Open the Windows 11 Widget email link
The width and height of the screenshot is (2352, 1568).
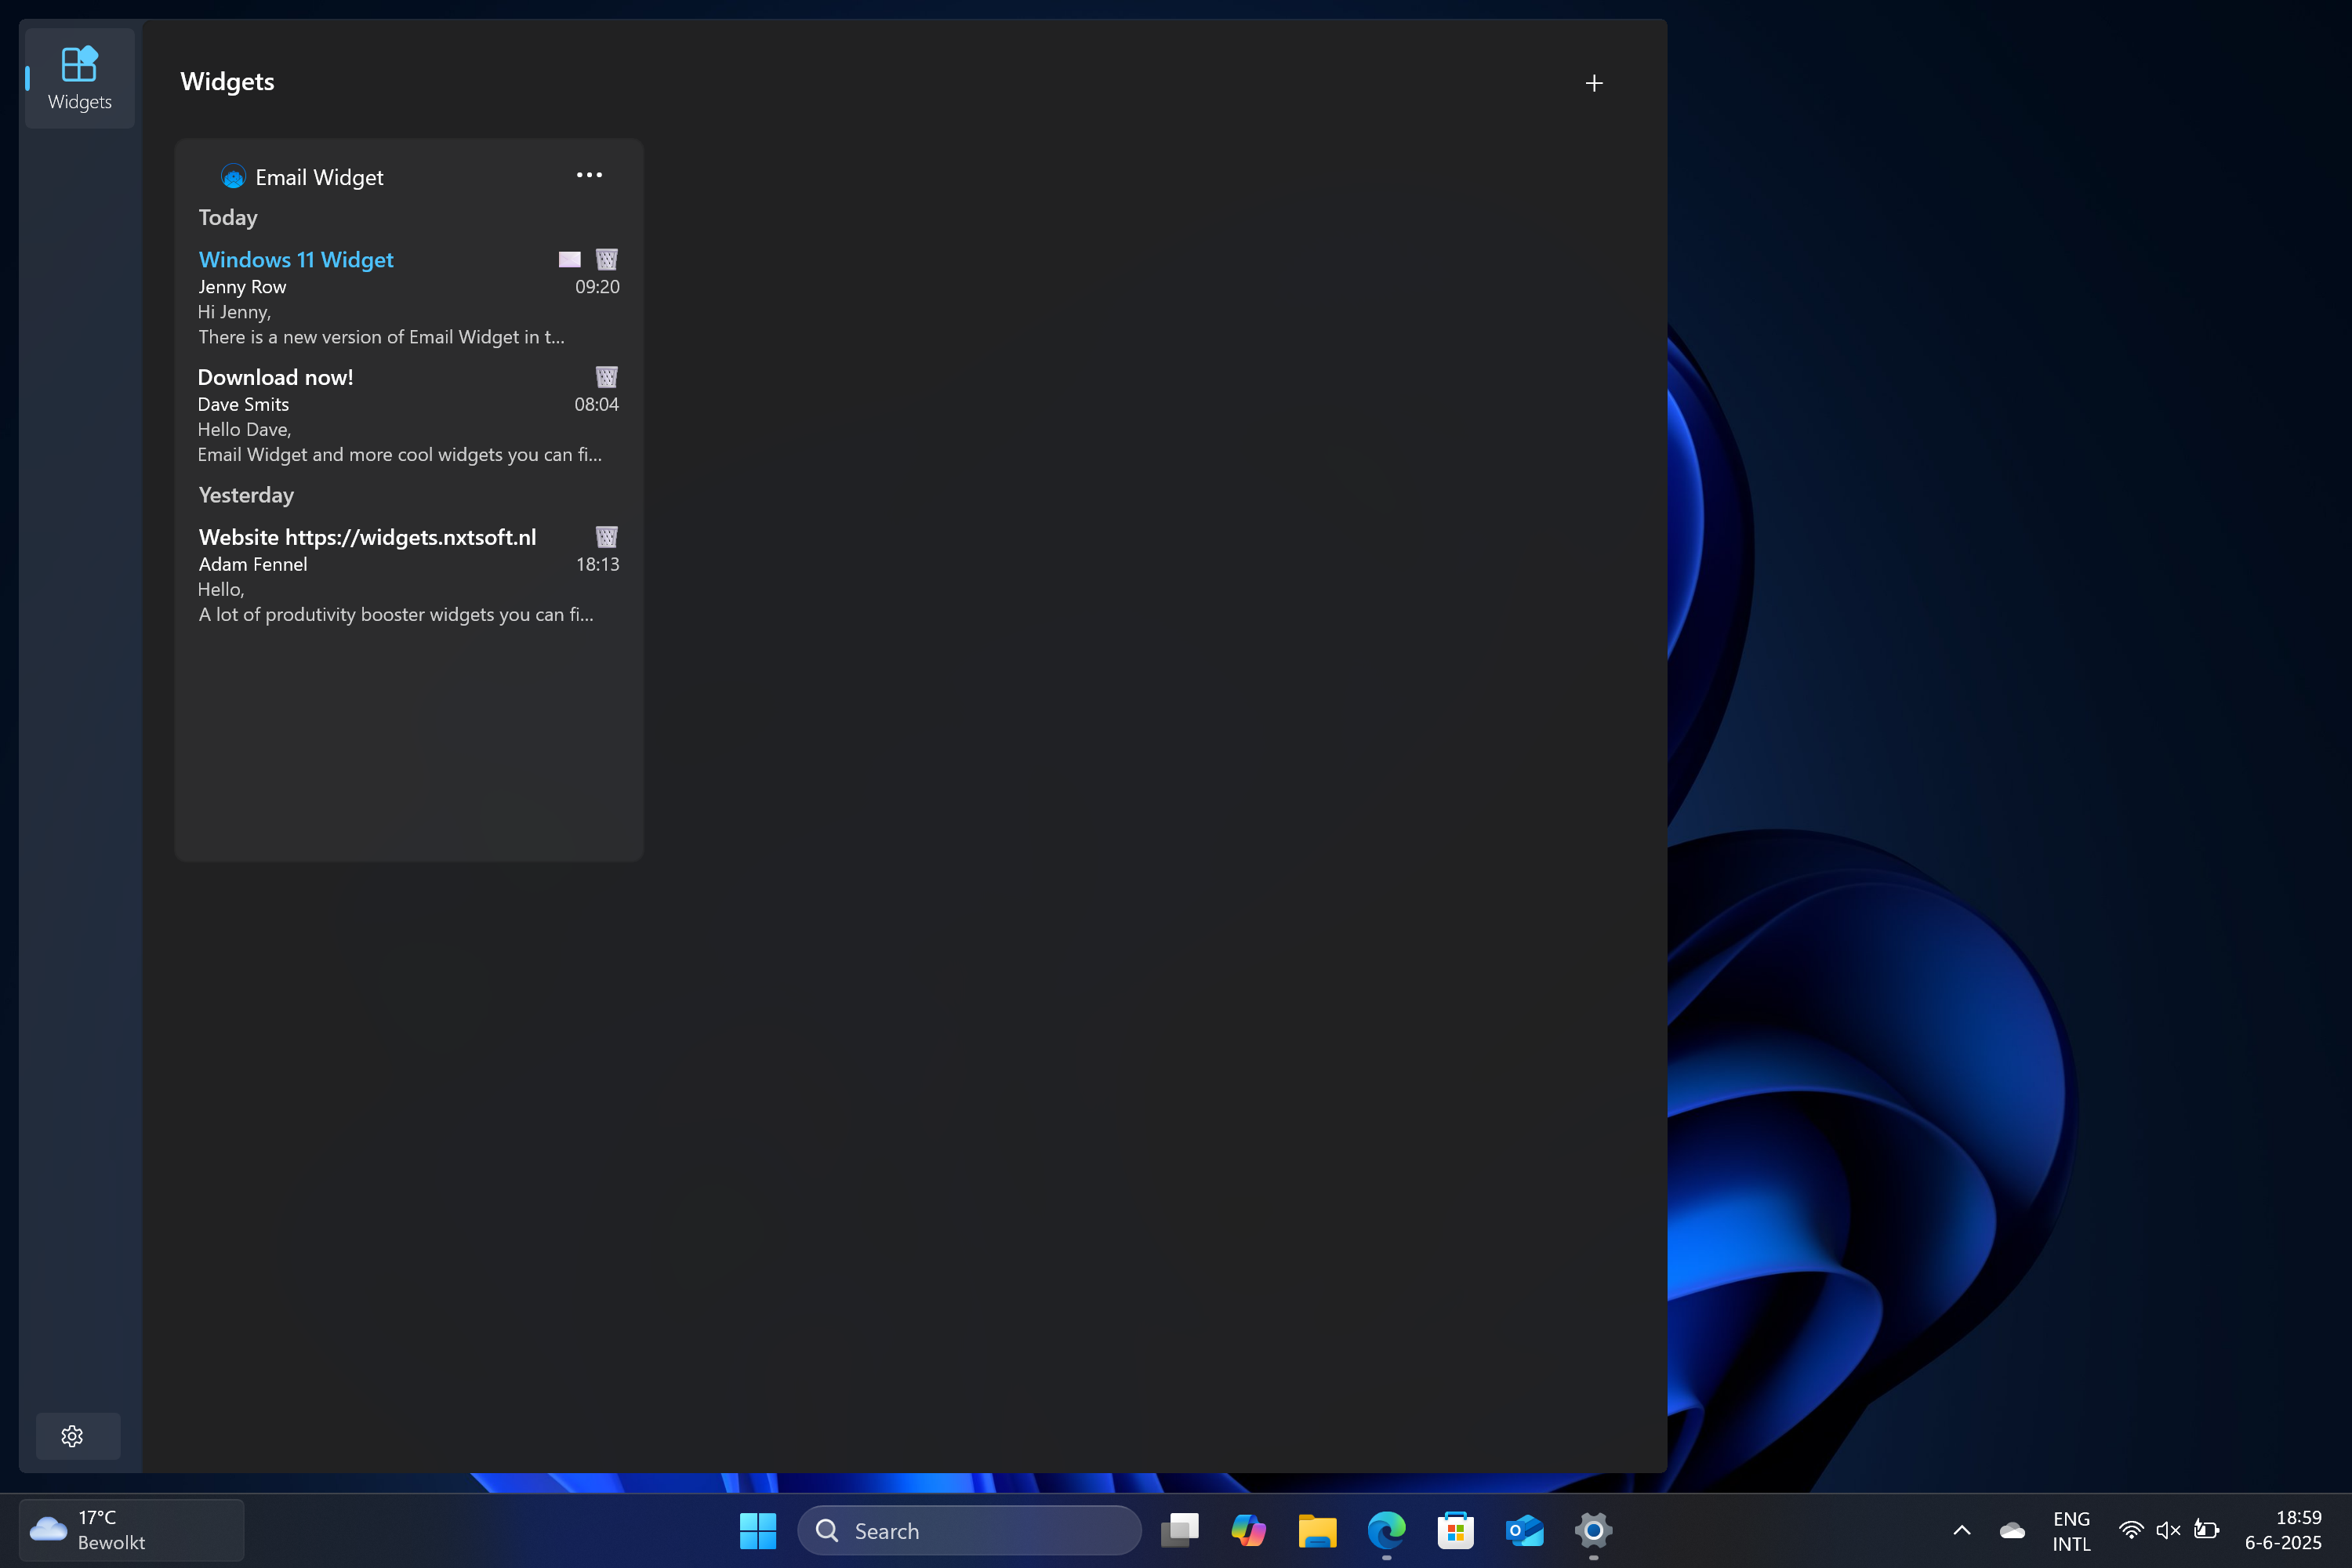pyautogui.click(x=296, y=260)
